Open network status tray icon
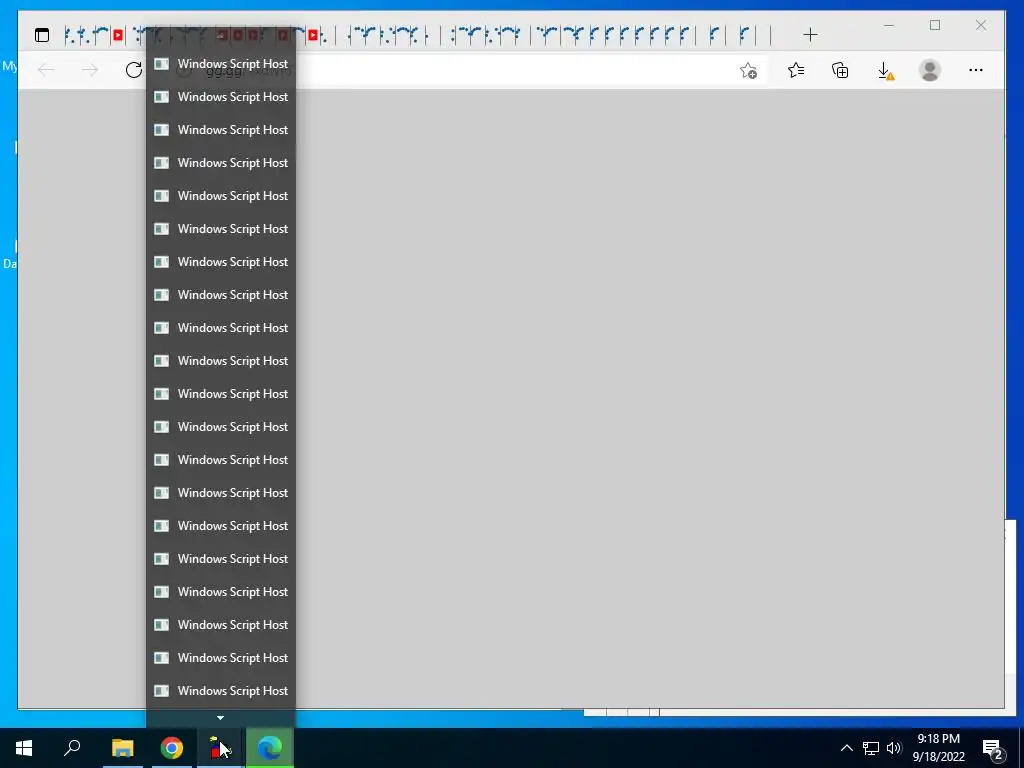The image size is (1024, 768). pos(871,748)
